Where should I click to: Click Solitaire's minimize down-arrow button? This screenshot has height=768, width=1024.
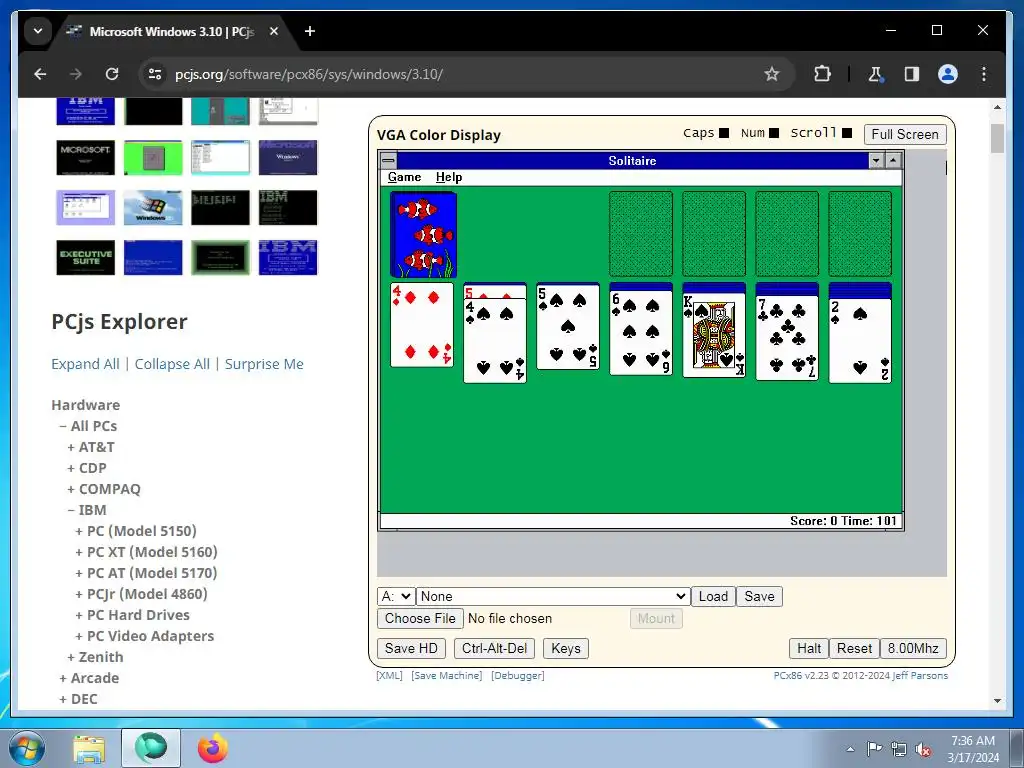tap(876, 161)
